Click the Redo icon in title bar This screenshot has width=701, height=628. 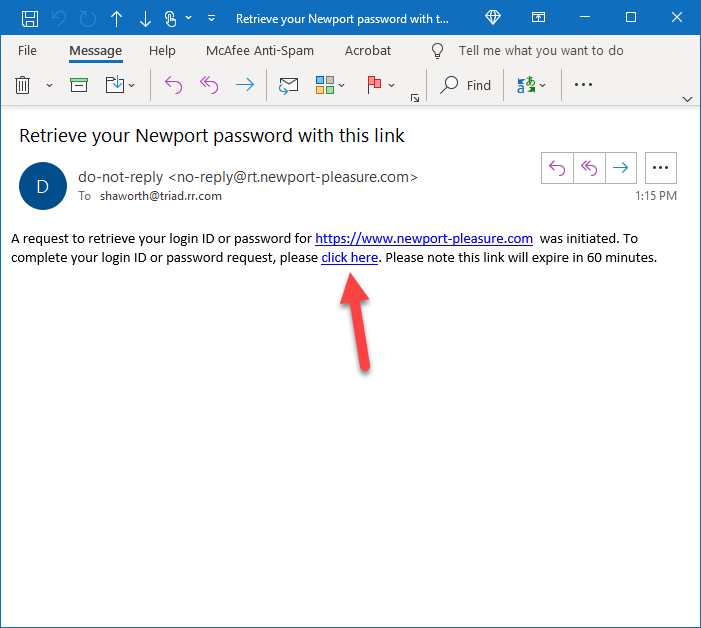88,19
